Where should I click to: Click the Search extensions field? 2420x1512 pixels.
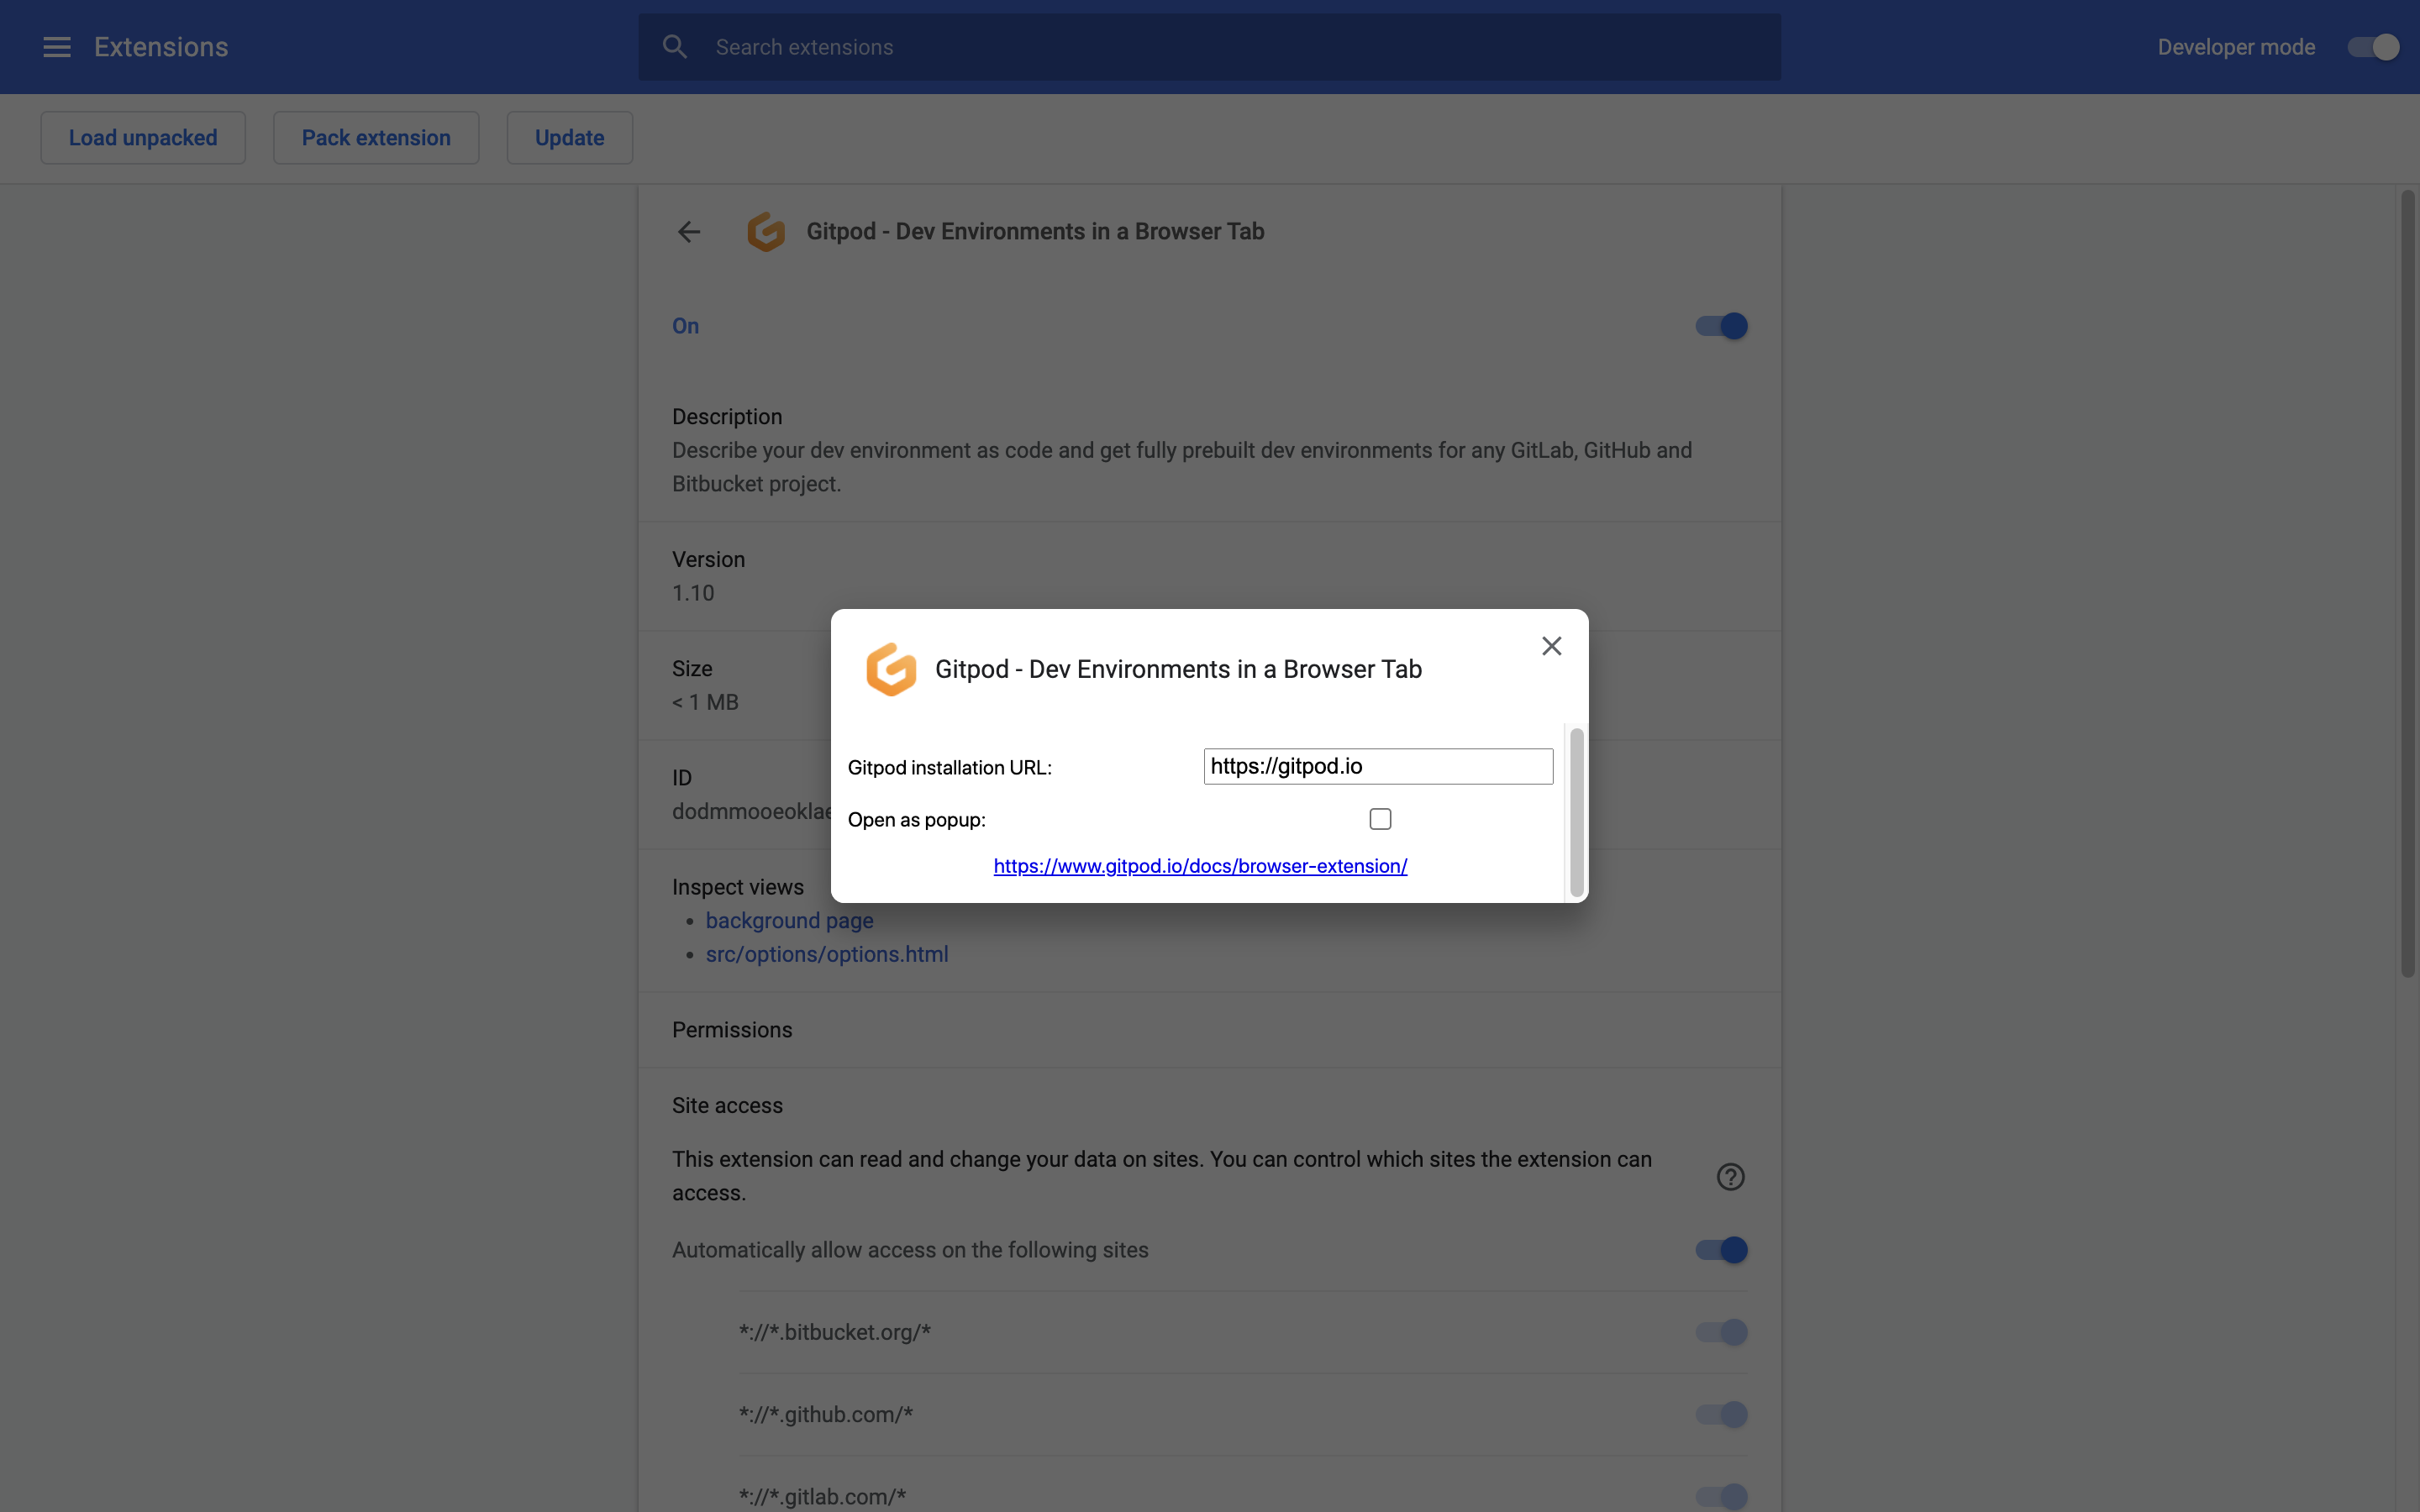point(1210,47)
